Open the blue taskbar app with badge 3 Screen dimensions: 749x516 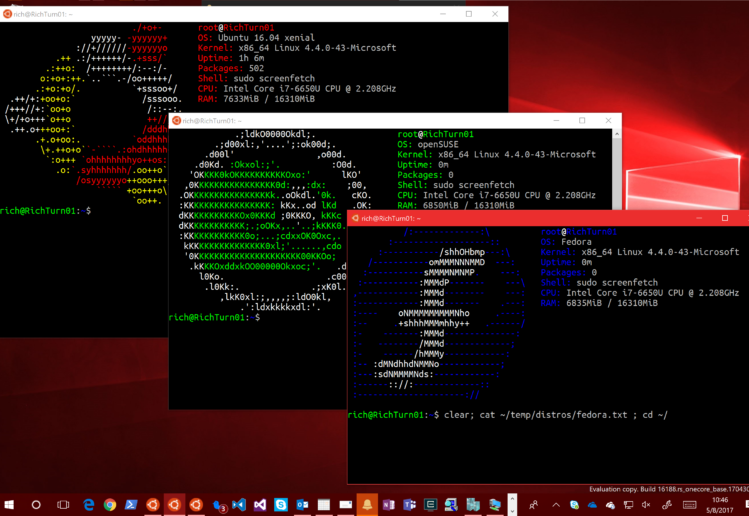pos(219,505)
